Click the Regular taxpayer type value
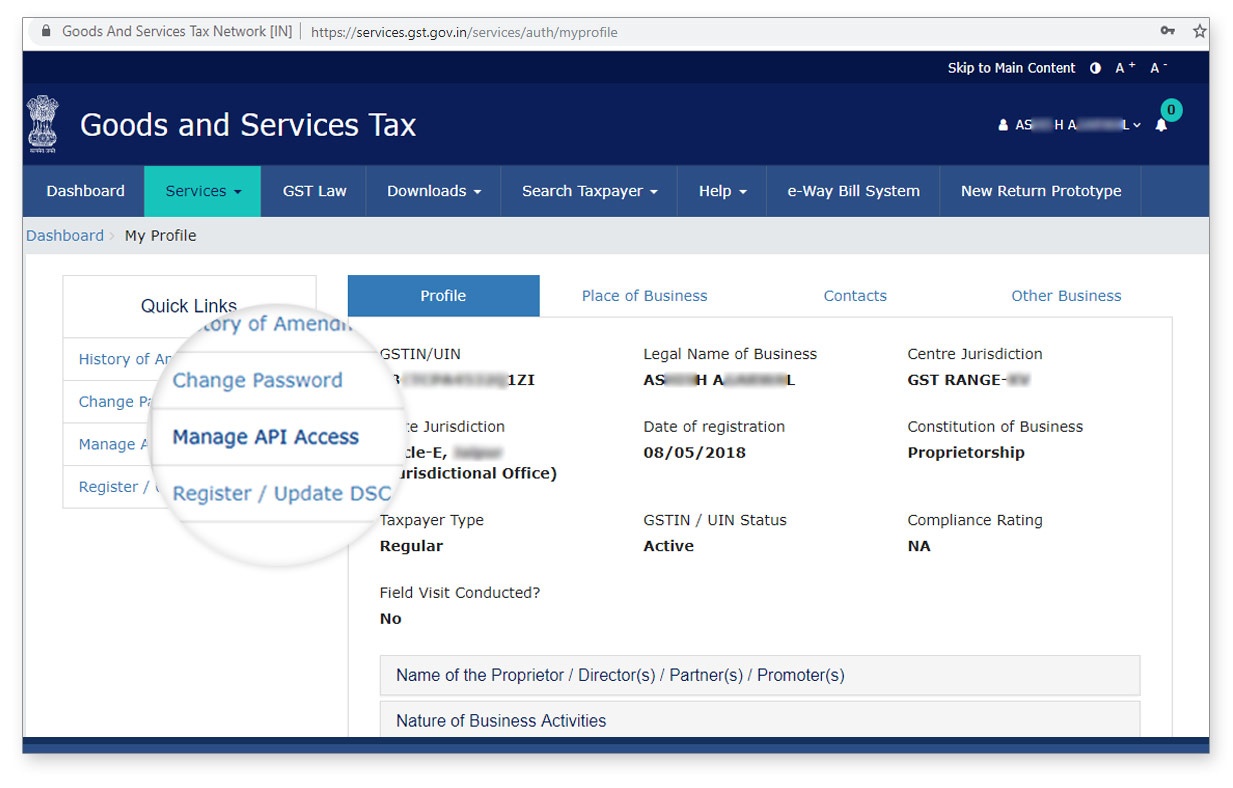 click(411, 546)
